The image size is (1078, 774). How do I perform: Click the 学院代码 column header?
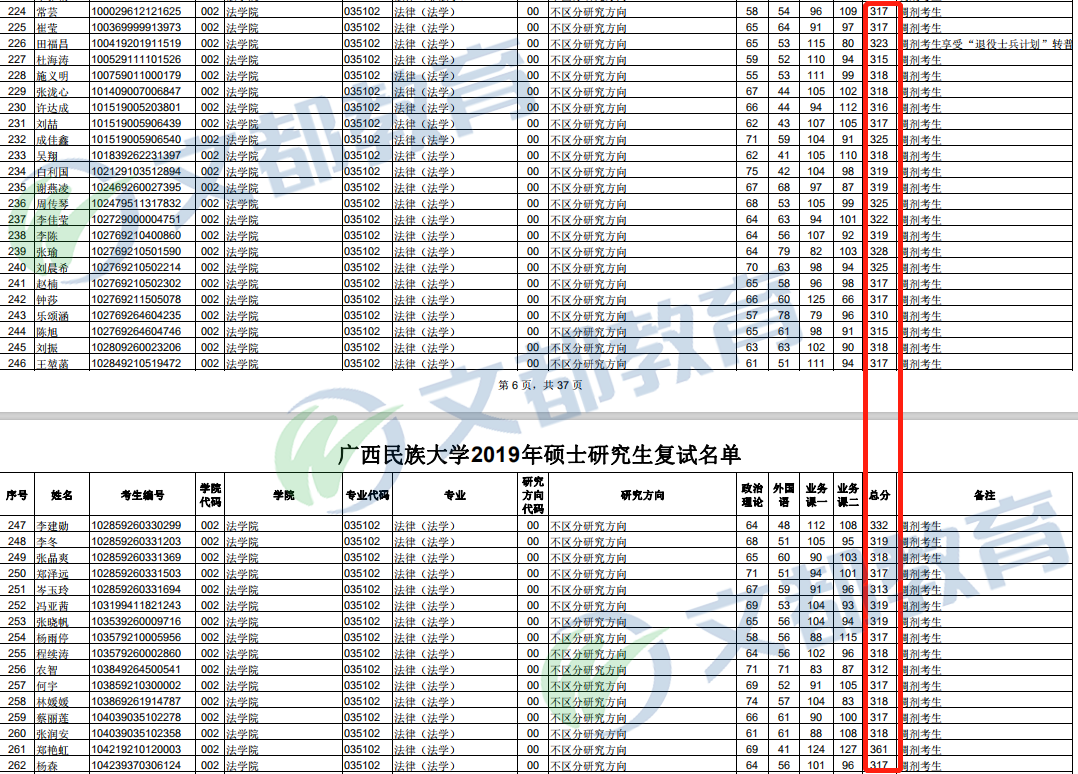pyautogui.click(x=210, y=495)
